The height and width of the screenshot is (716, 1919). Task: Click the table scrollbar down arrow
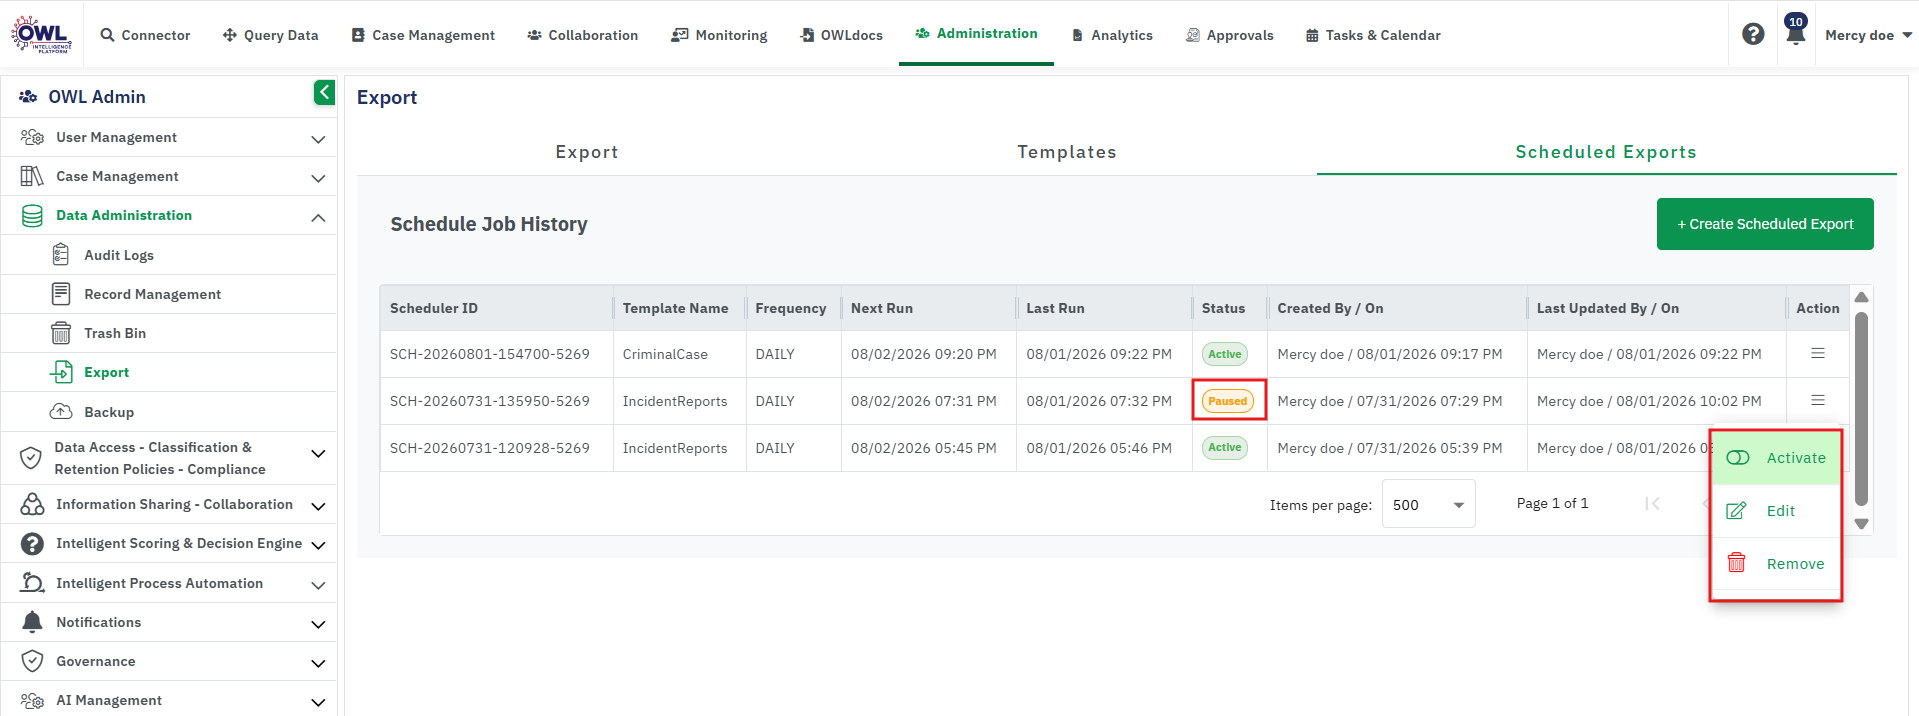tap(1861, 523)
